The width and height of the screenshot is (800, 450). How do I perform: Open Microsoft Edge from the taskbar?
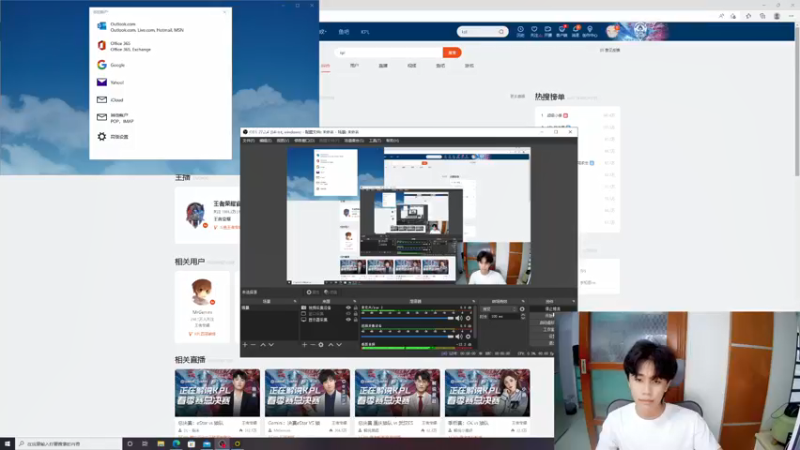[x=176, y=444]
